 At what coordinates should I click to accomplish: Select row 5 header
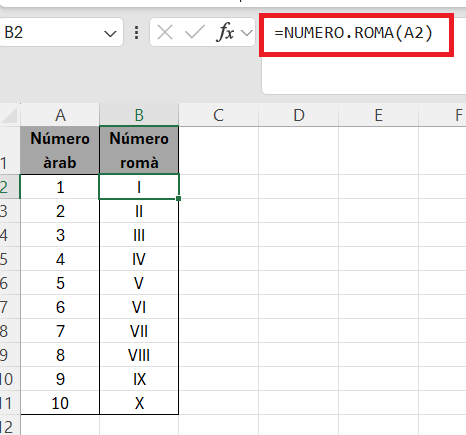pyautogui.click(x=9, y=259)
